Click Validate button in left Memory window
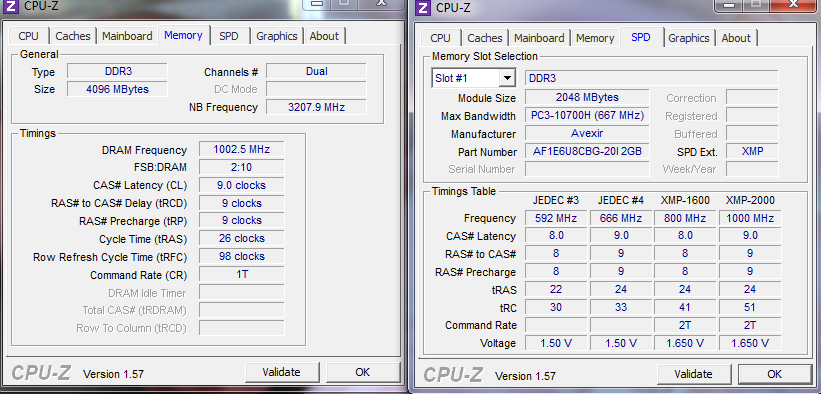821x394 pixels. (281, 372)
